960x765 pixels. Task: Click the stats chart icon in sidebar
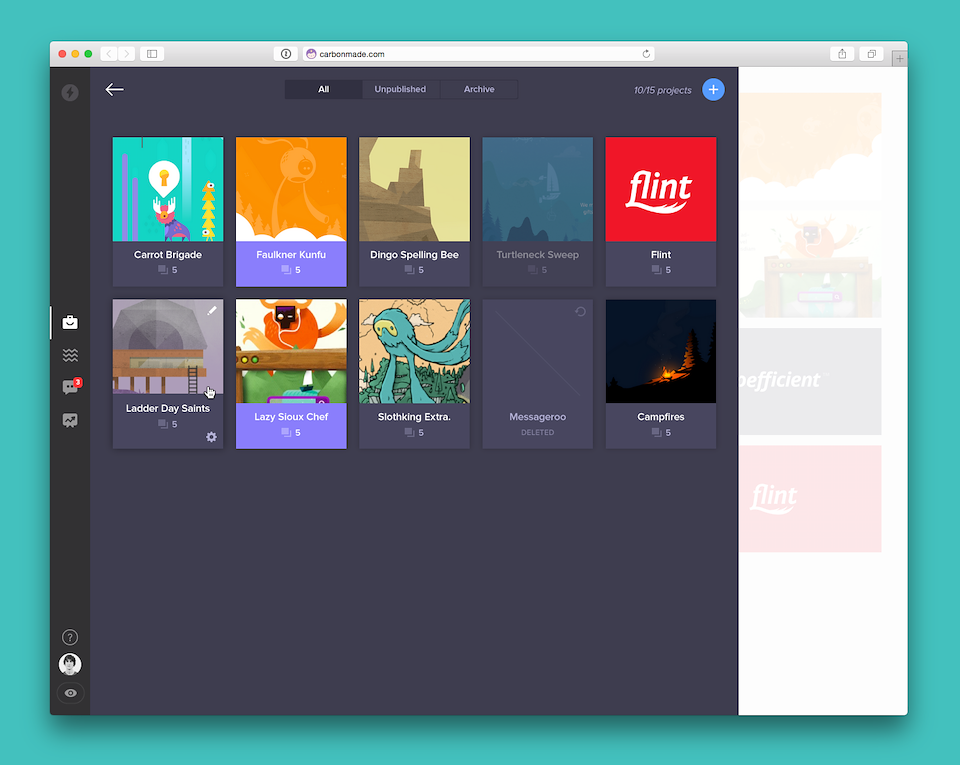point(70,421)
